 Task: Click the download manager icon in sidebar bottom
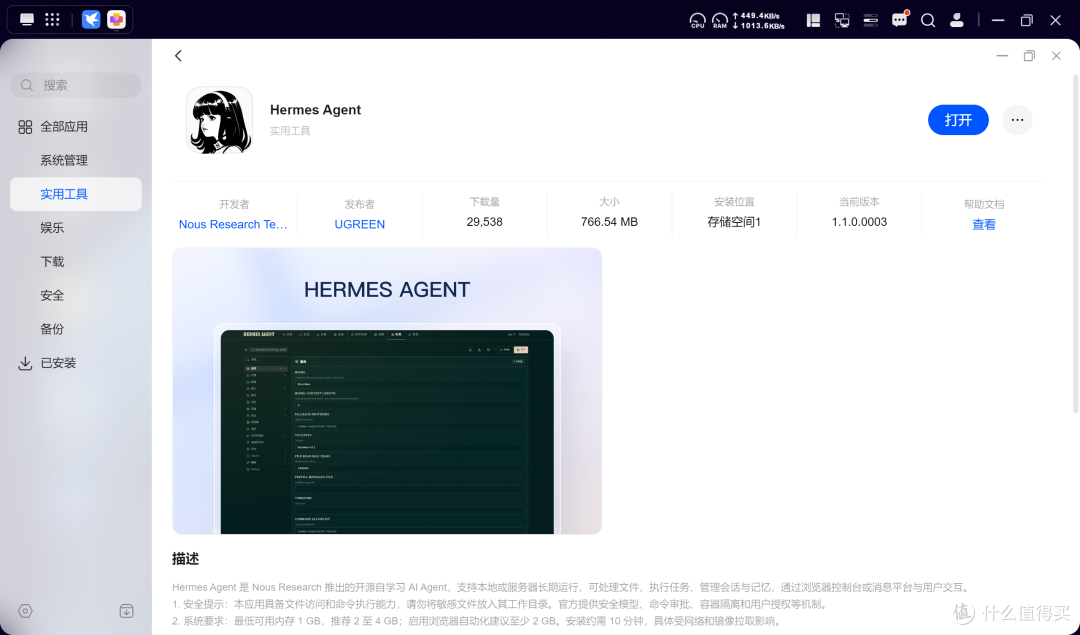127,611
